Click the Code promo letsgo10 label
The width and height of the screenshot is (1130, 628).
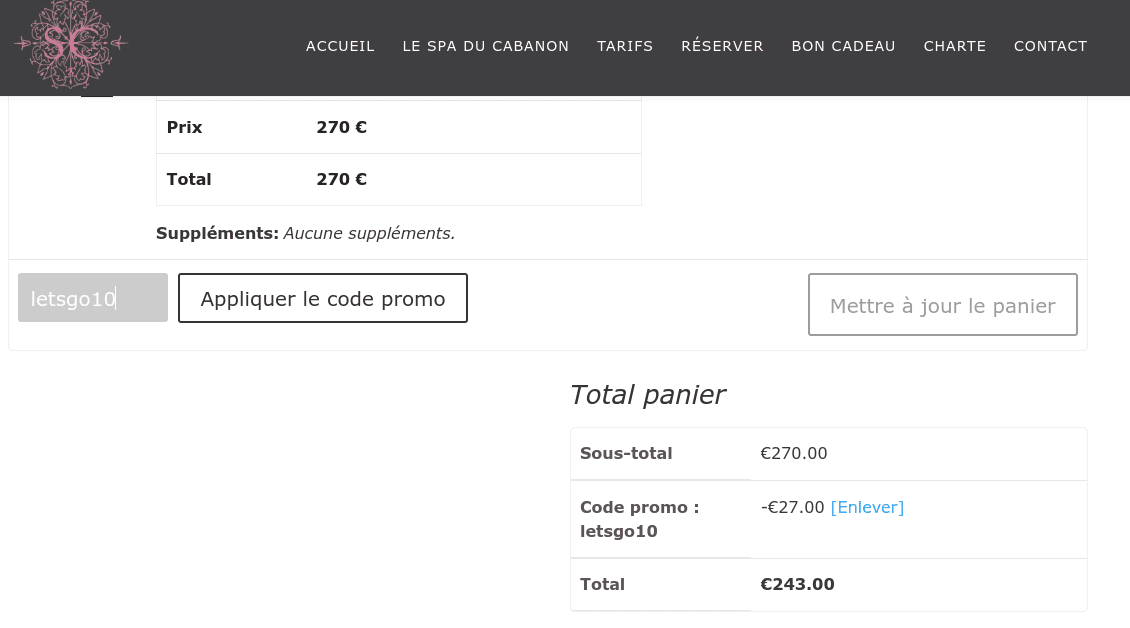[x=639, y=519]
